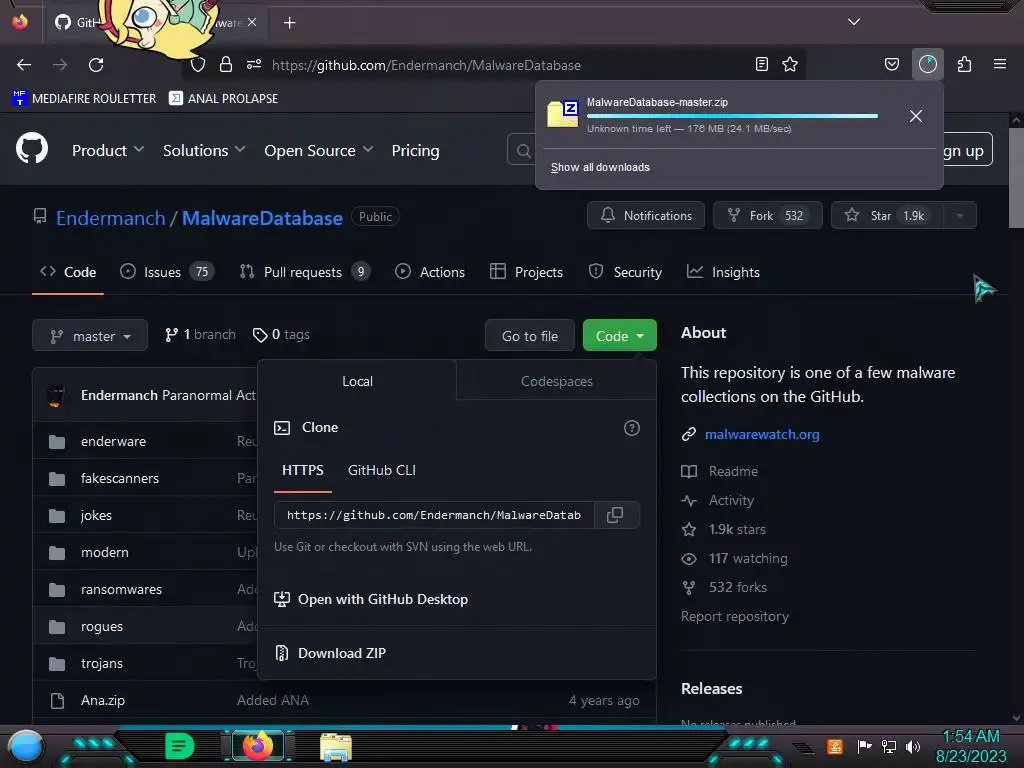Click the download progress bar
1024x768 pixels.
[x=732, y=116]
